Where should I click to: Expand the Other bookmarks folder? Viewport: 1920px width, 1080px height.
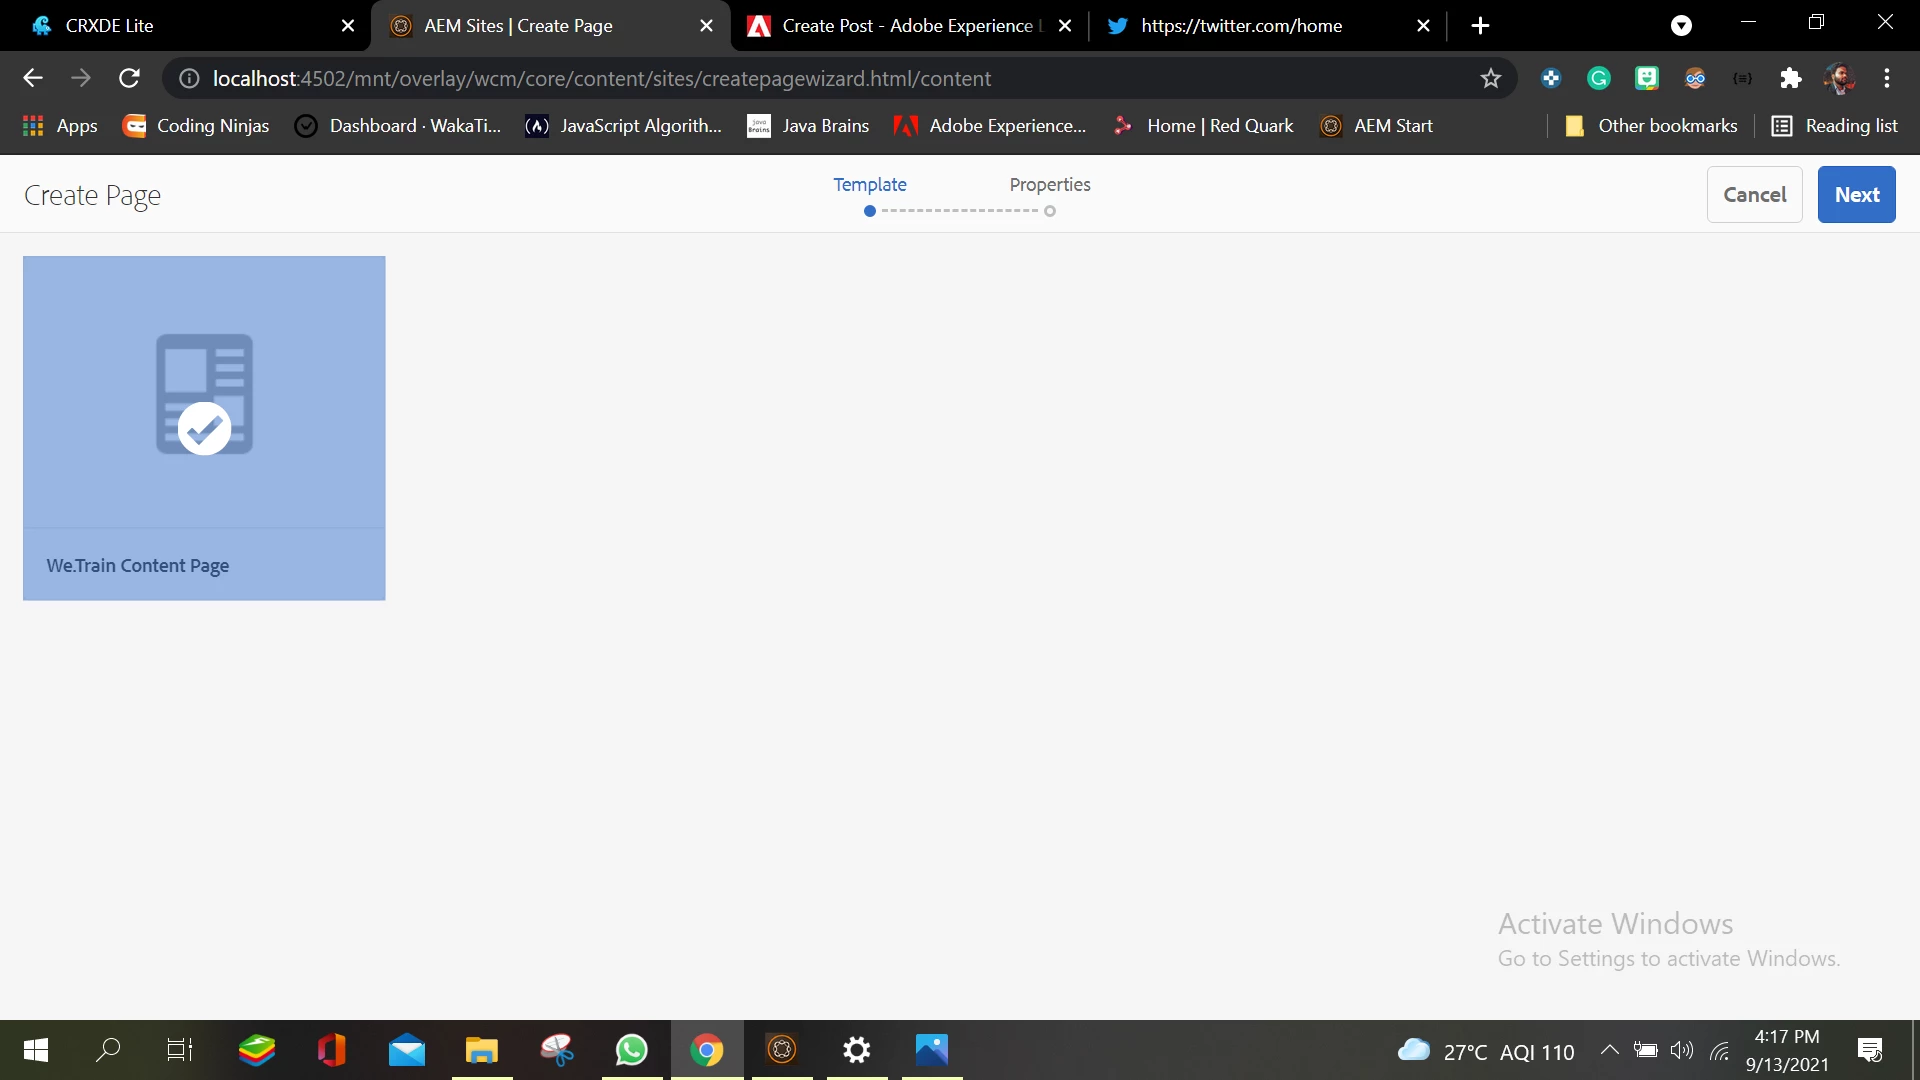(x=1651, y=126)
